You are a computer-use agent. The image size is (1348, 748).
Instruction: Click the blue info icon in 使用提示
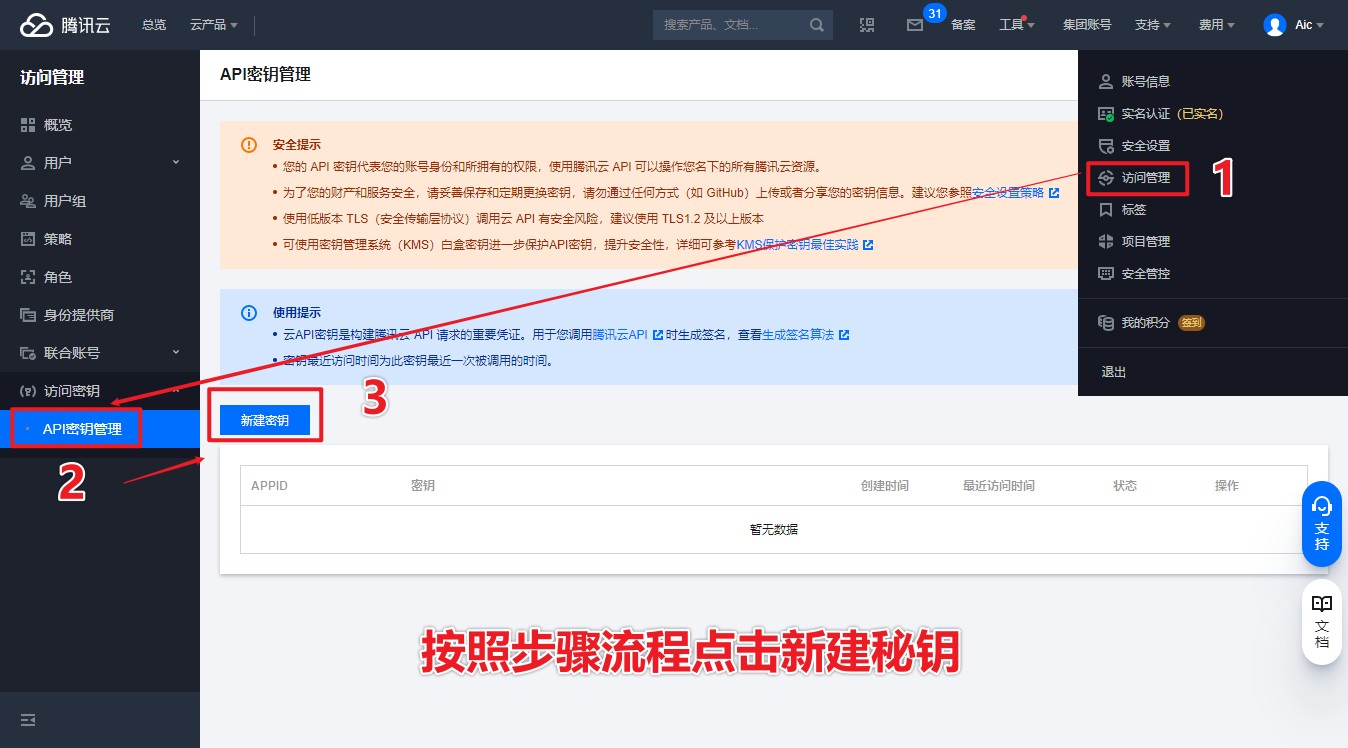coord(249,313)
